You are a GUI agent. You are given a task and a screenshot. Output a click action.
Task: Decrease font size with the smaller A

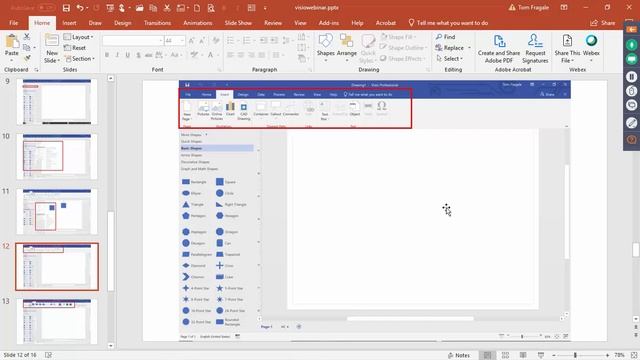coord(202,40)
